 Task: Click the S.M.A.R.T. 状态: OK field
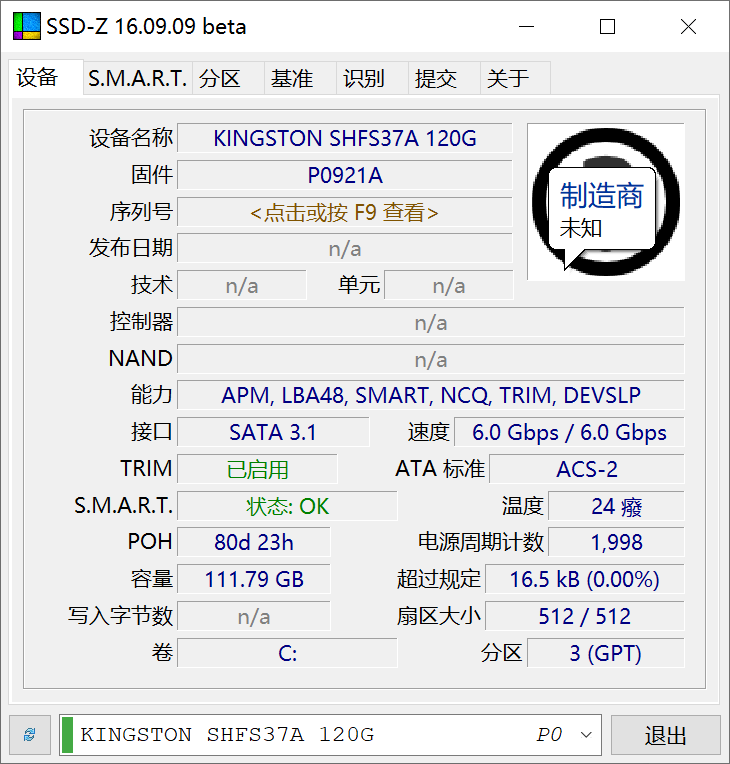pos(287,506)
